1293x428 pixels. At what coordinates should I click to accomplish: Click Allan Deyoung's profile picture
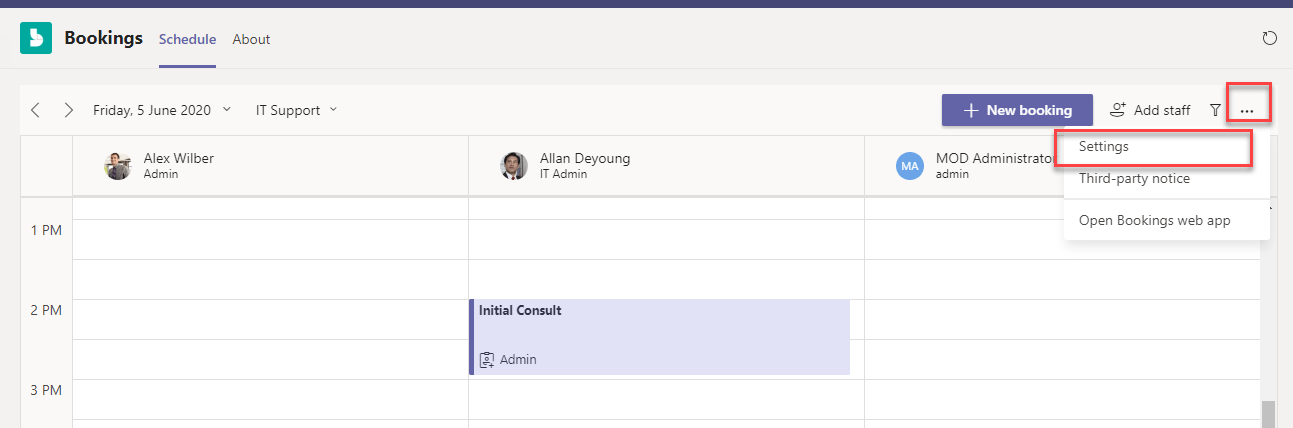pos(514,166)
